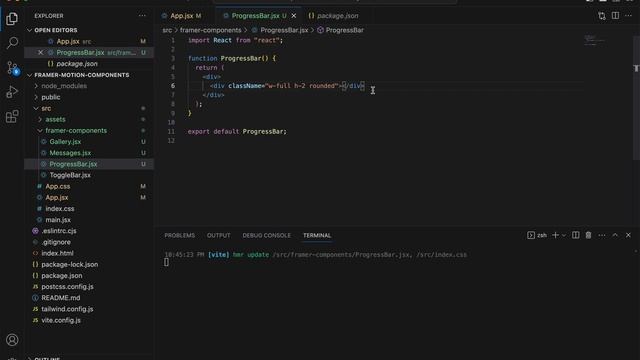Open Gallery.jsx in the file tree
Image resolution: width=640 pixels, height=360 pixels.
click(65, 142)
